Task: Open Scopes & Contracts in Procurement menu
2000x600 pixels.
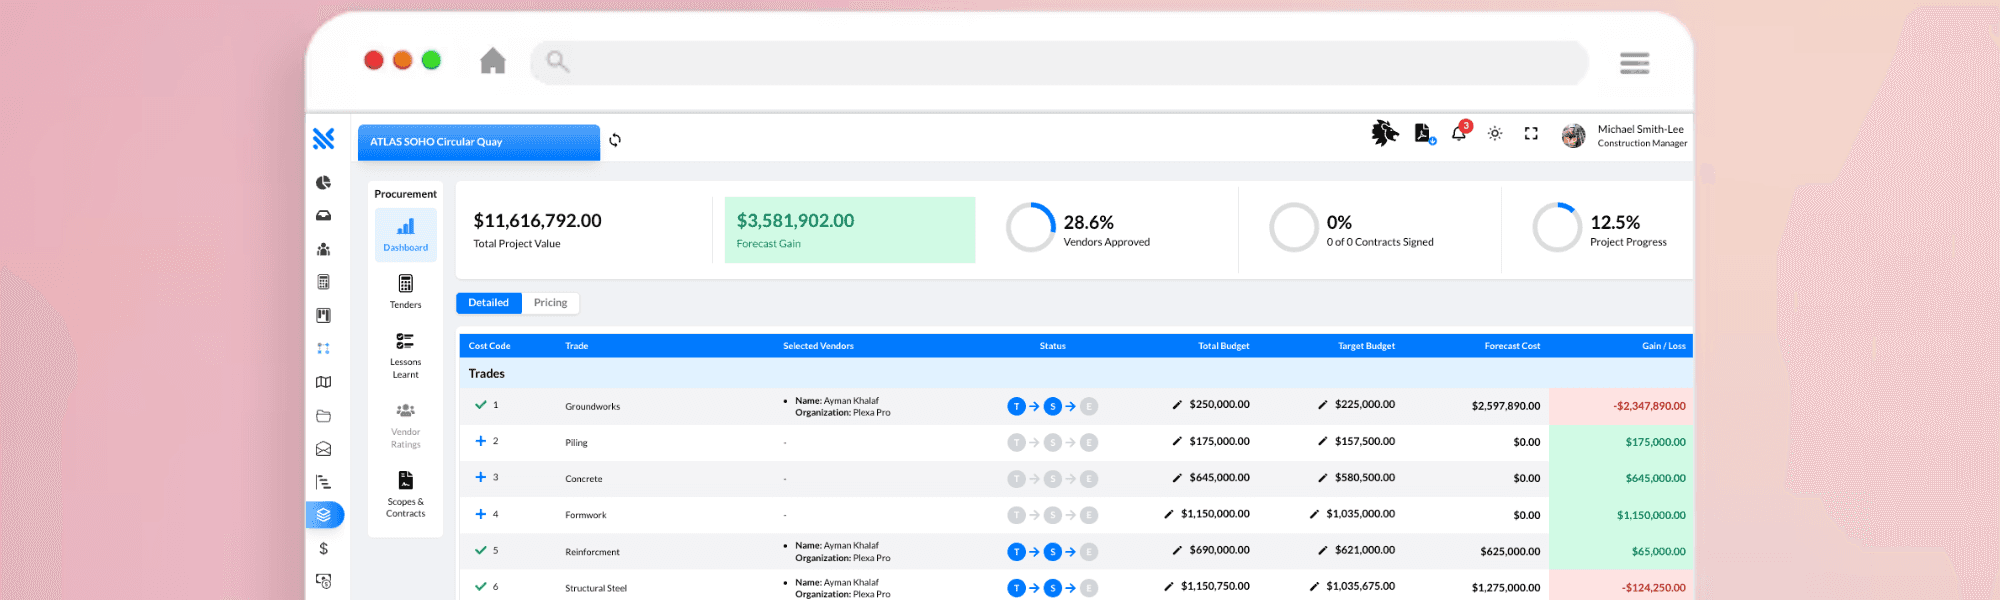Action: pos(405,494)
